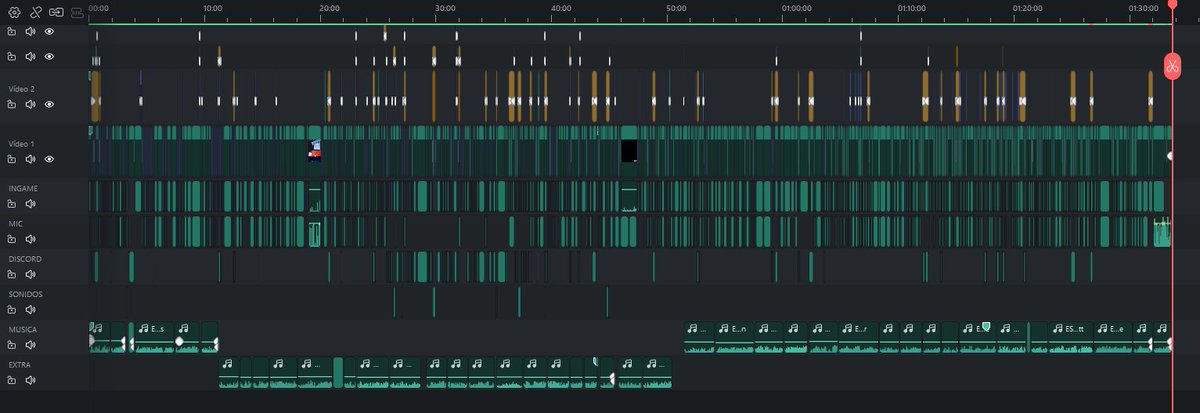Click the shield marker on MUSICA clip
Viewport: 1200px width, 413px height.
pos(986,327)
